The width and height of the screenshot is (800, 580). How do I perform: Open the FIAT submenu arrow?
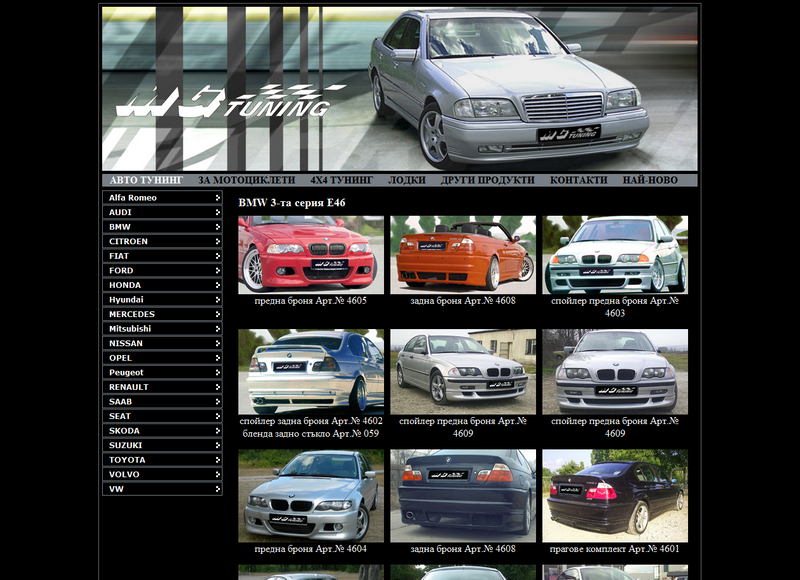(x=218, y=256)
